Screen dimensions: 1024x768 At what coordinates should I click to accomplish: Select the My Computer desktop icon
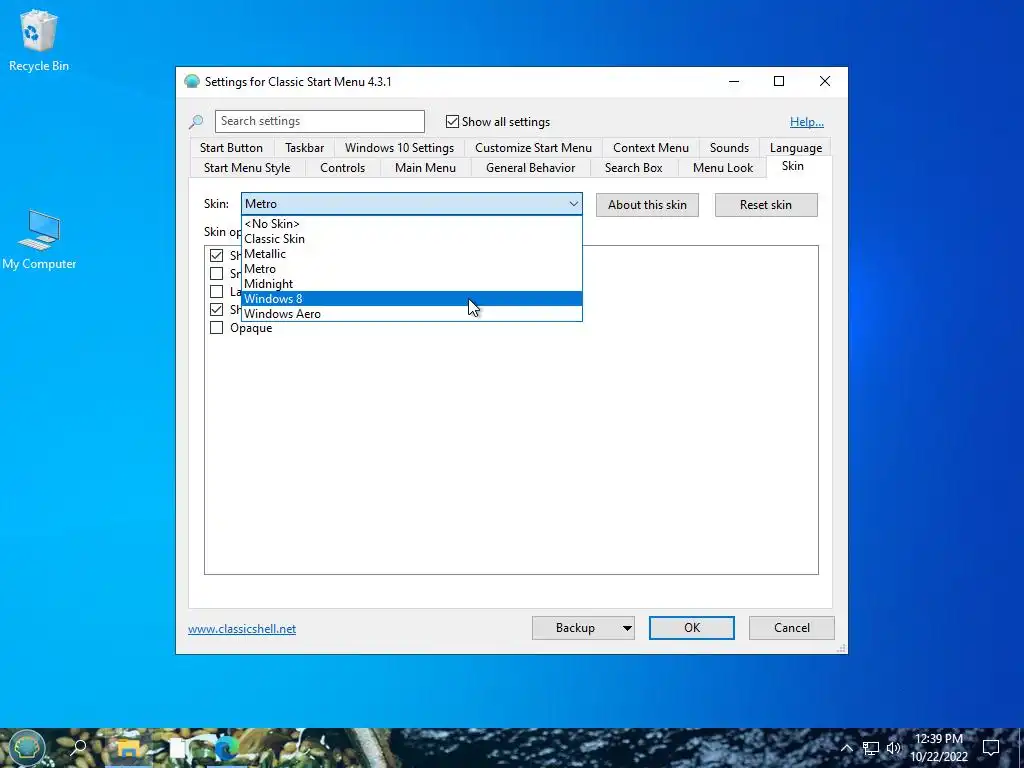coord(39,240)
